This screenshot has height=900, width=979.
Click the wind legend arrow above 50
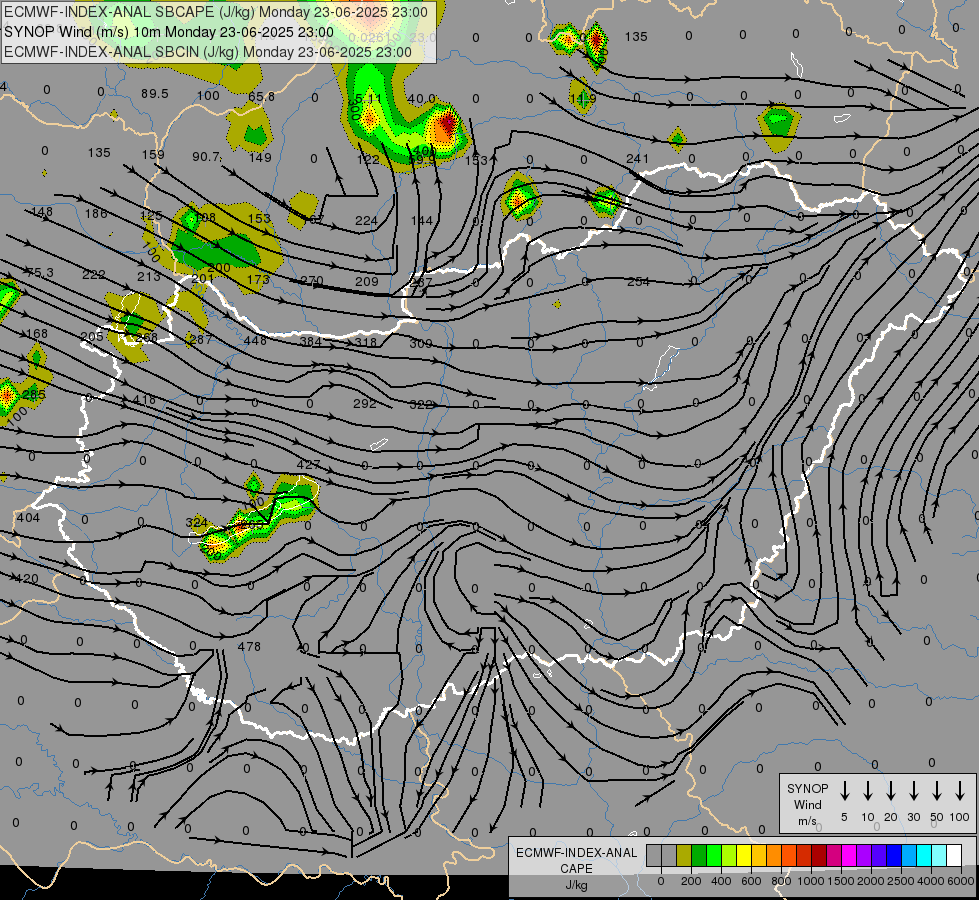[x=937, y=791]
